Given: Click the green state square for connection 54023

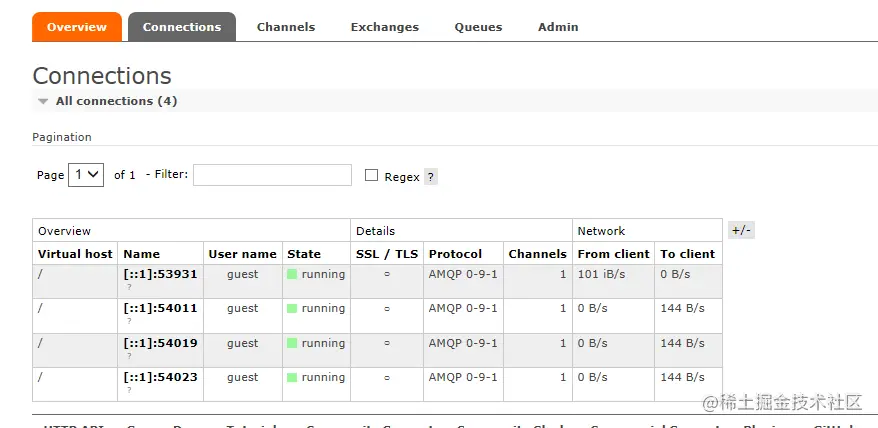Looking at the screenshot, I should coord(293,378).
